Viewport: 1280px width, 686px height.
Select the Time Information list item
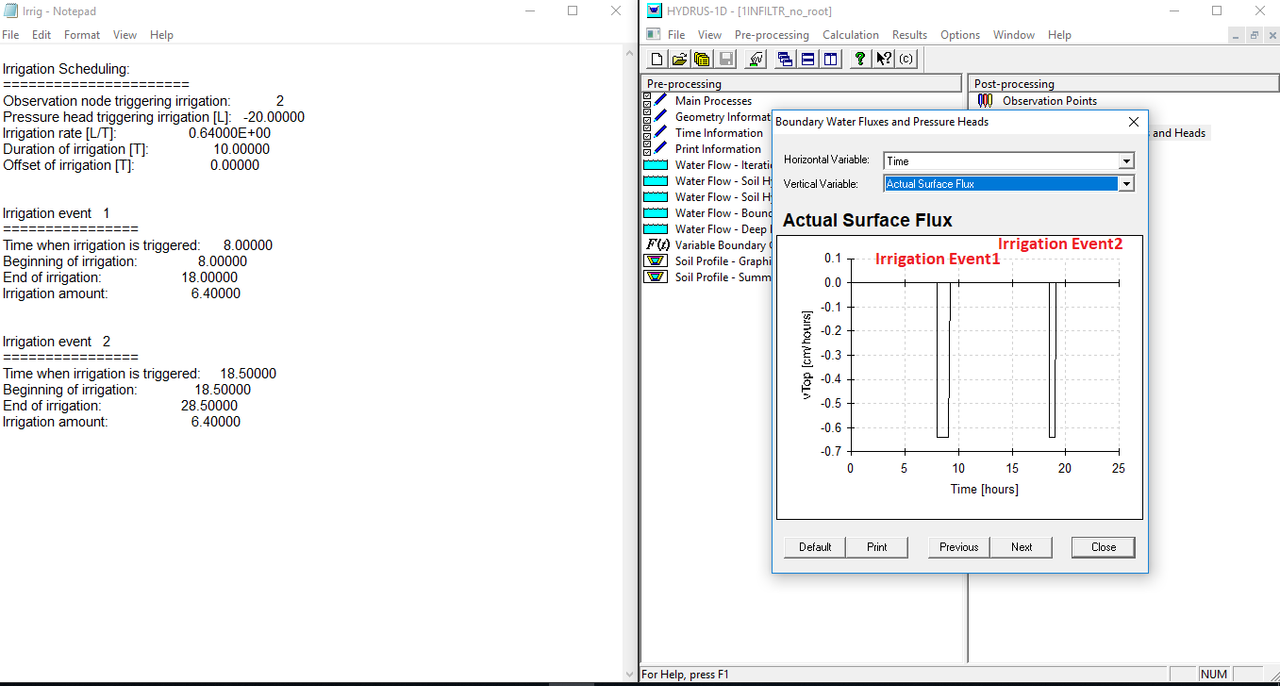pyautogui.click(x=718, y=133)
